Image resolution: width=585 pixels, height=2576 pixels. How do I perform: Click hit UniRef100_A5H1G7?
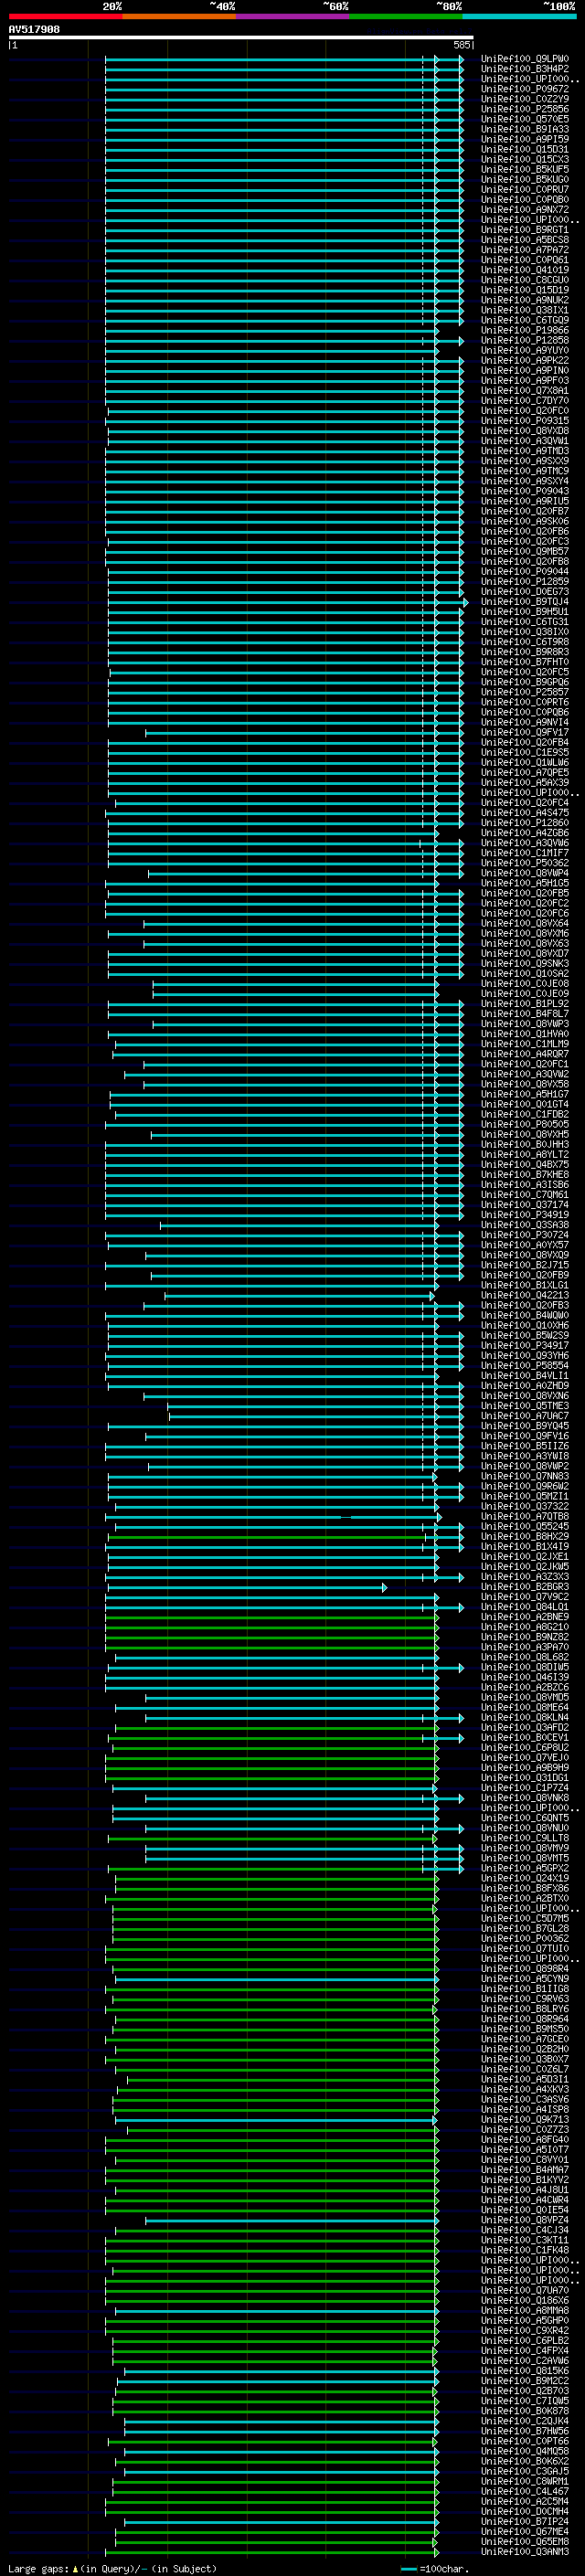[525, 1095]
